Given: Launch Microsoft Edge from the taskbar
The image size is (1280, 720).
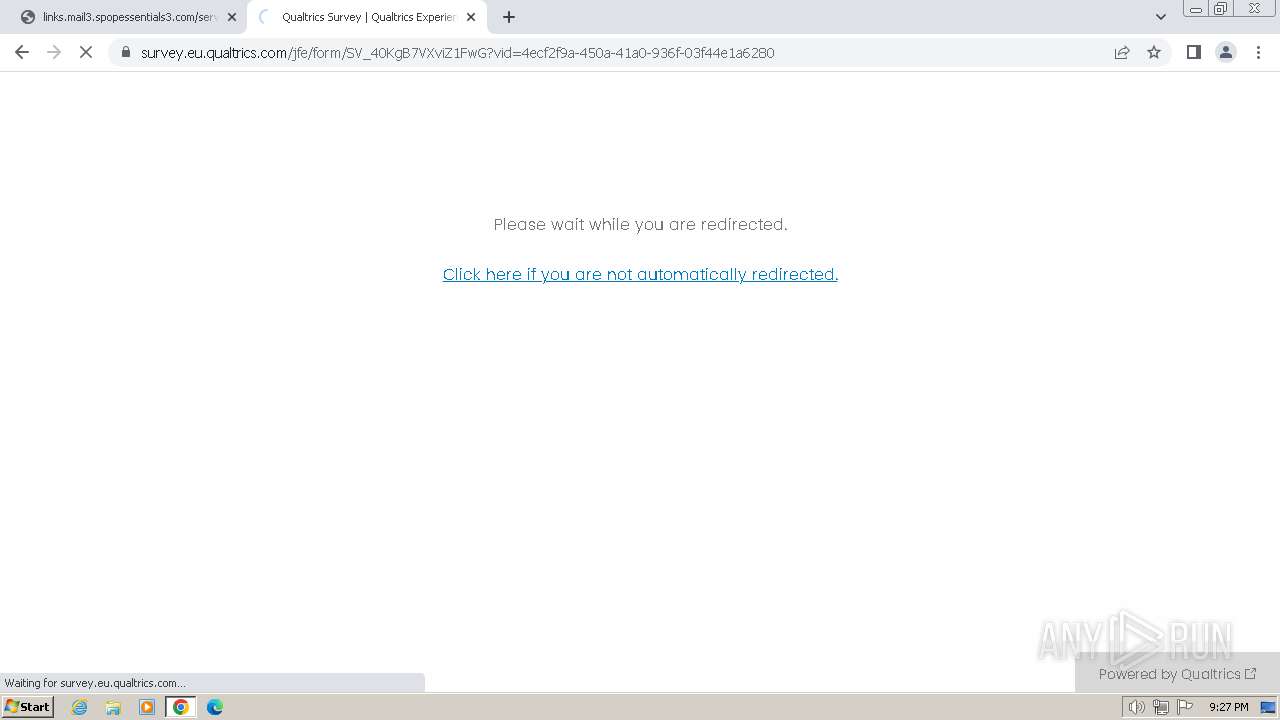Looking at the screenshot, I should (x=215, y=707).
